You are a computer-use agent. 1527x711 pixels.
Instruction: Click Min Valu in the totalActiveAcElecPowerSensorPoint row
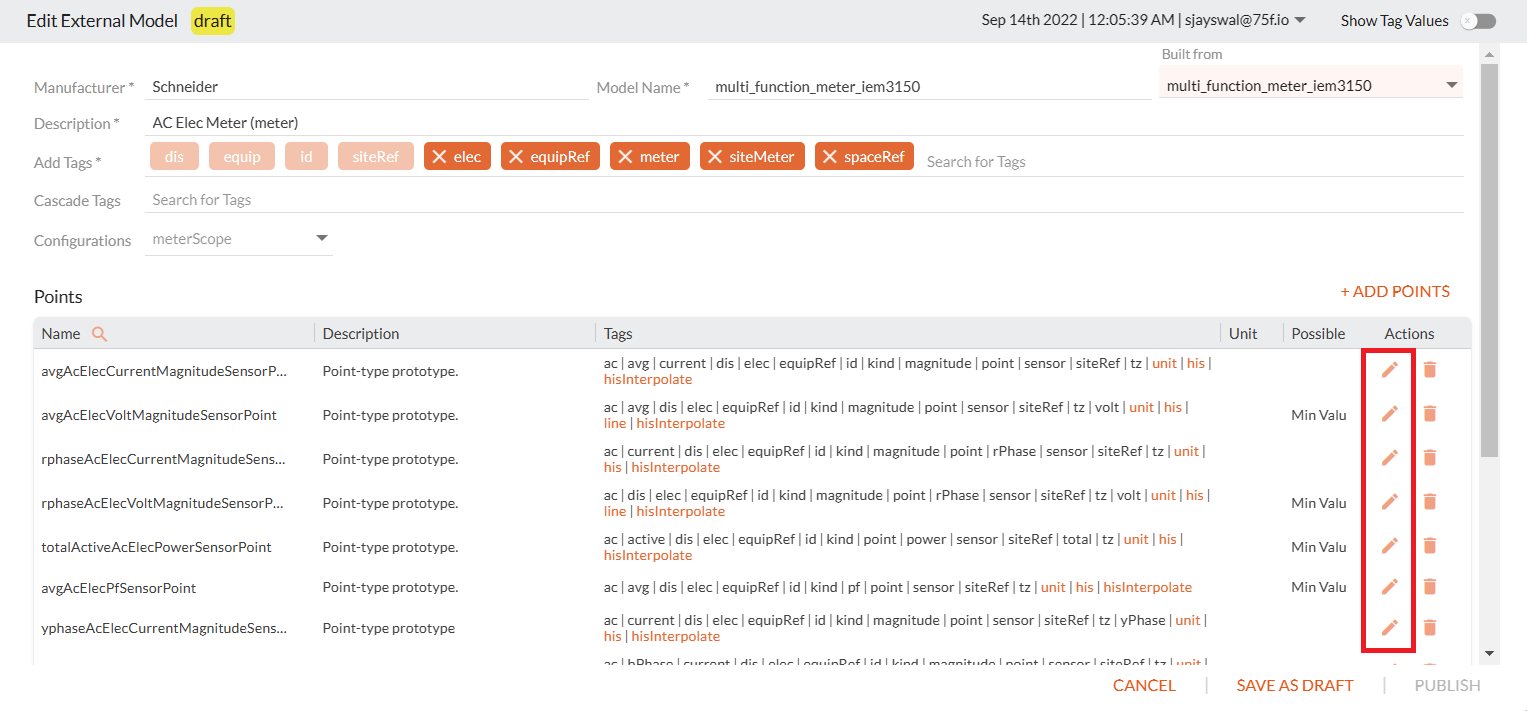click(1319, 547)
